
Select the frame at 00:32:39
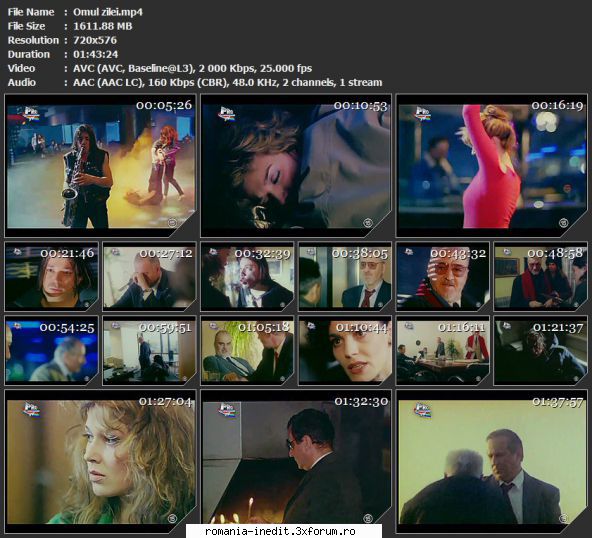pyautogui.click(x=247, y=277)
